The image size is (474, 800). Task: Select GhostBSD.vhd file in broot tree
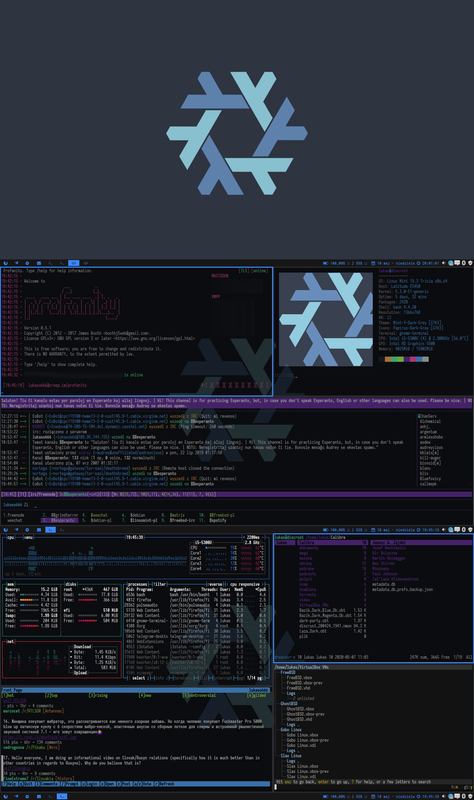click(x=298, y=719)
